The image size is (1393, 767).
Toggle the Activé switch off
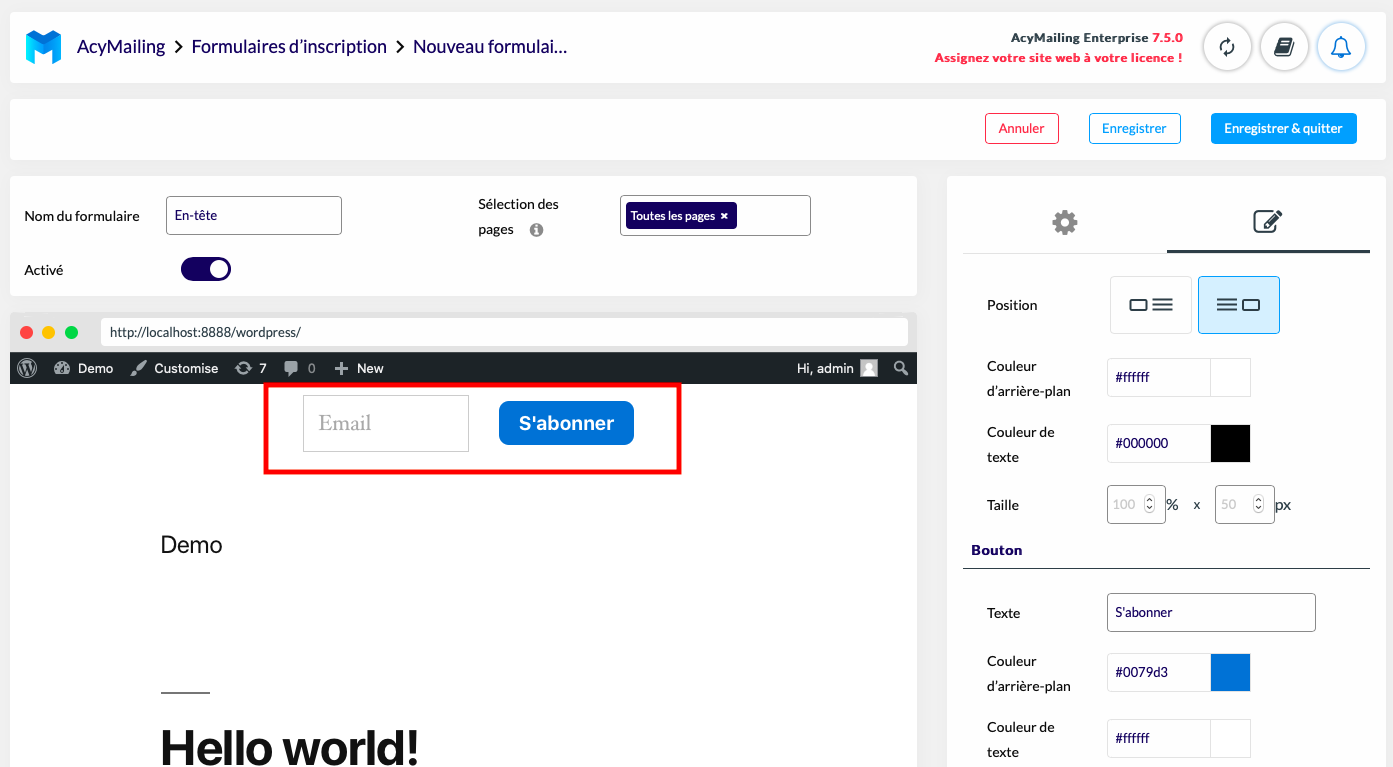206,269
